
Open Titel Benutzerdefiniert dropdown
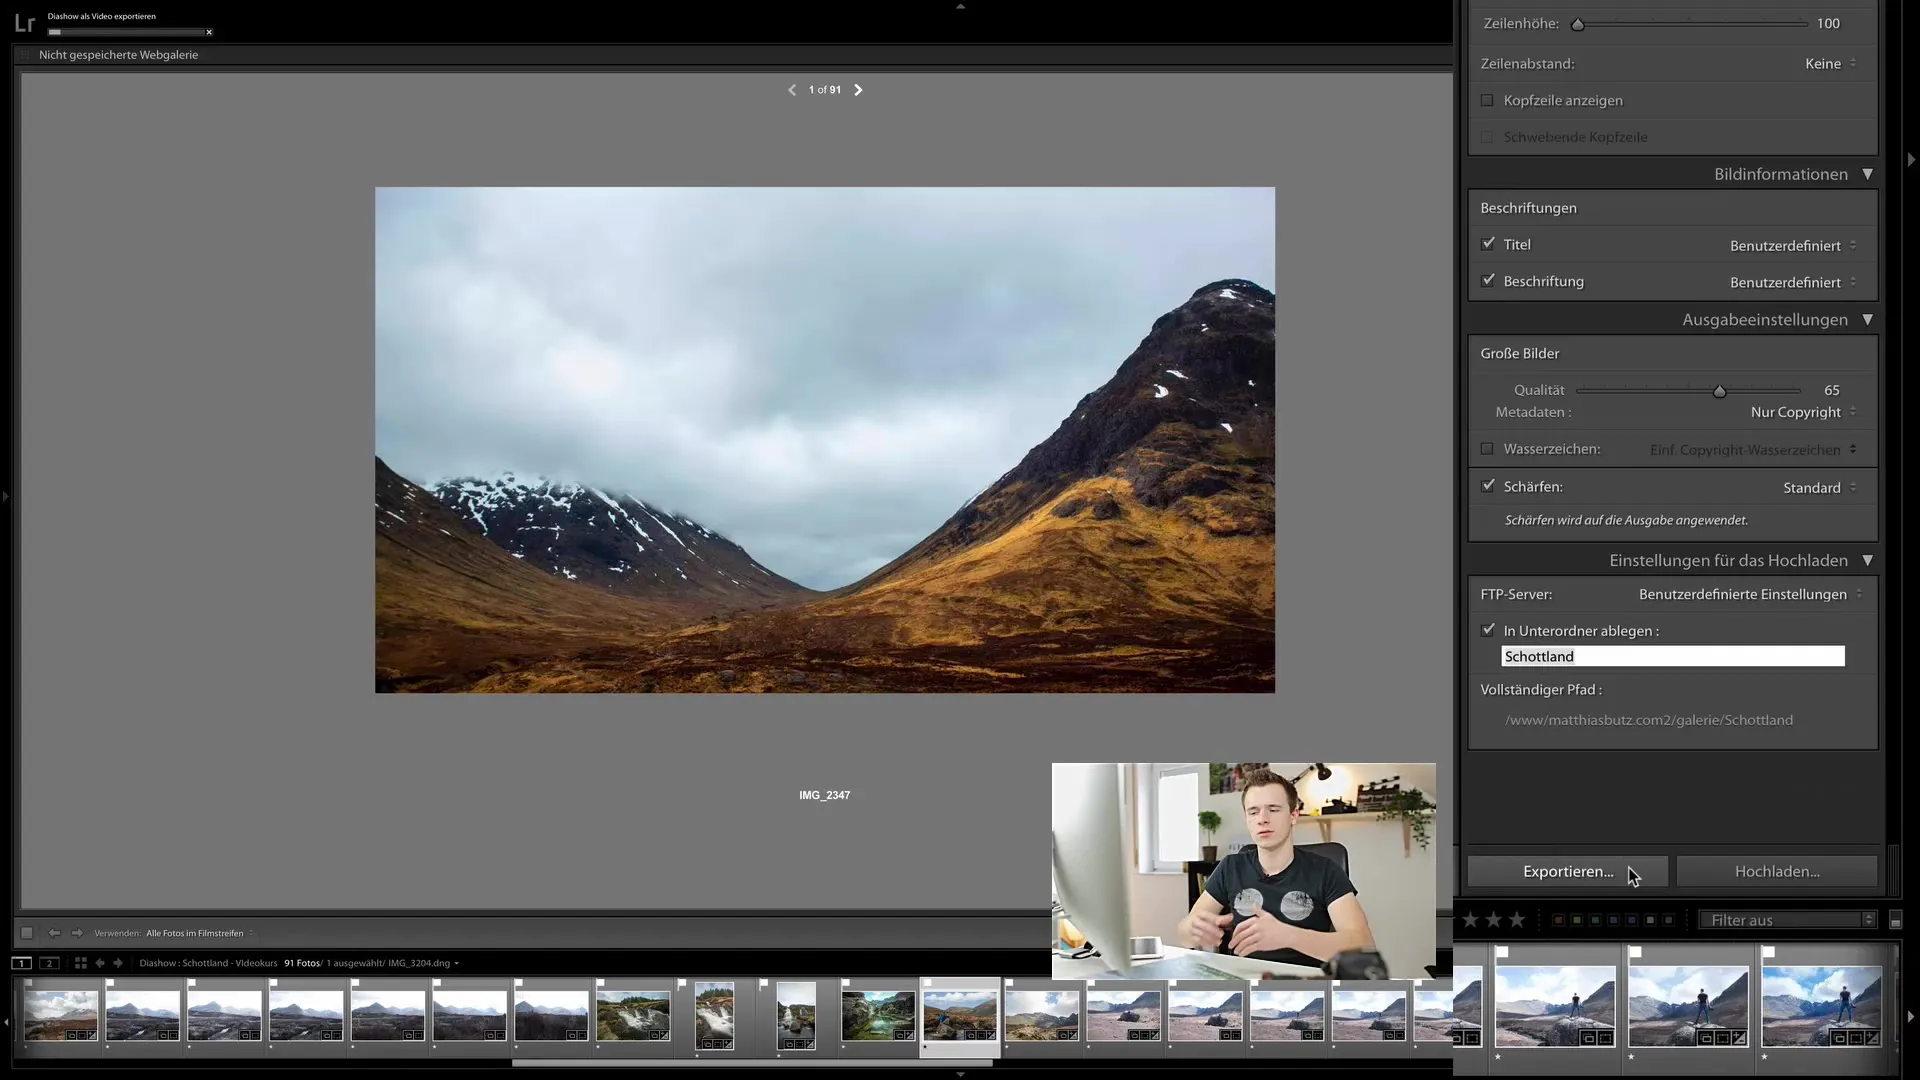click(x=1793, y=245)
